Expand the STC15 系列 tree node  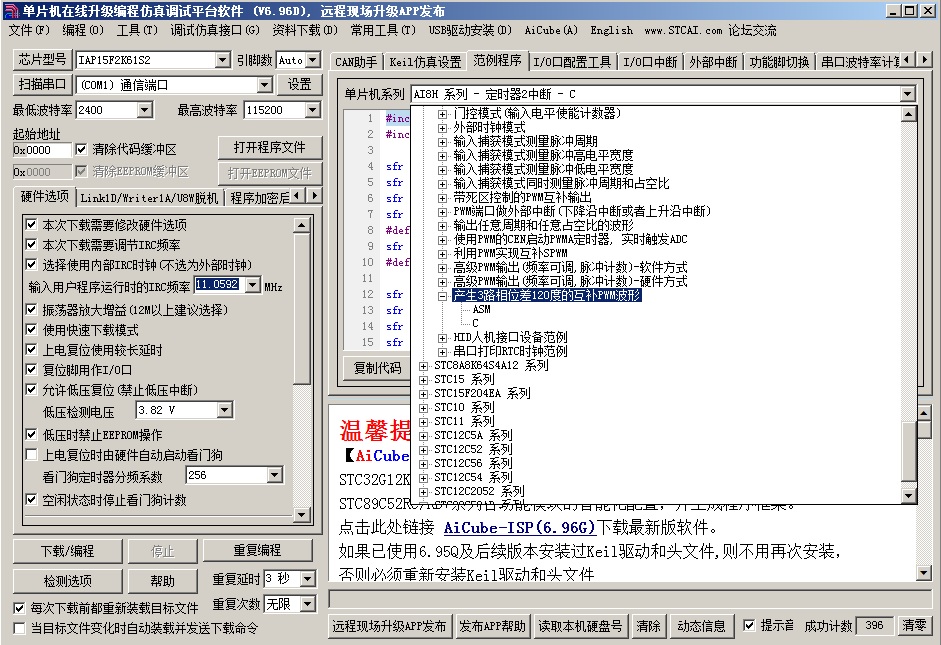424,380
